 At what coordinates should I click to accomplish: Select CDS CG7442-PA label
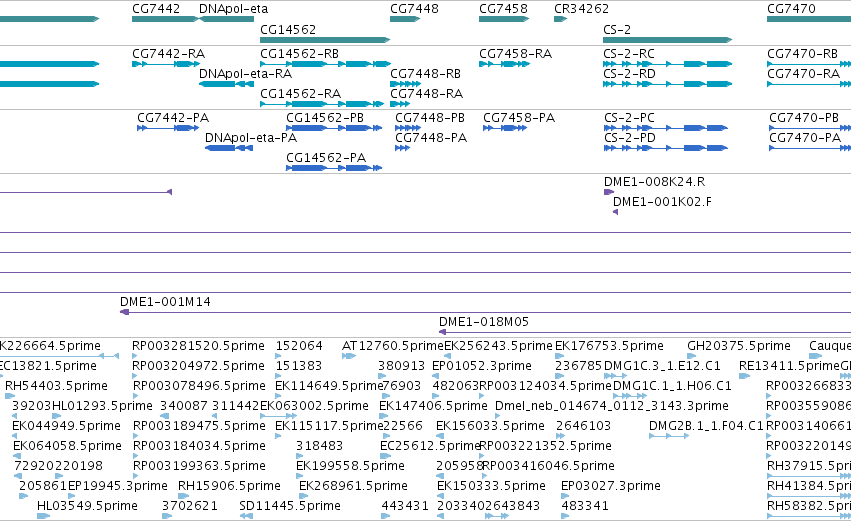tap(173, 118)
